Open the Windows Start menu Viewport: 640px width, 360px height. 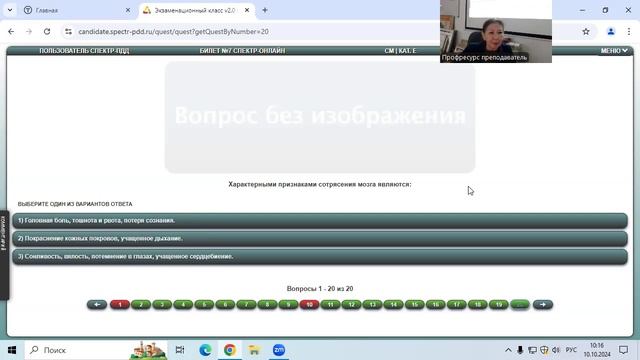click(x=12, y=350)
